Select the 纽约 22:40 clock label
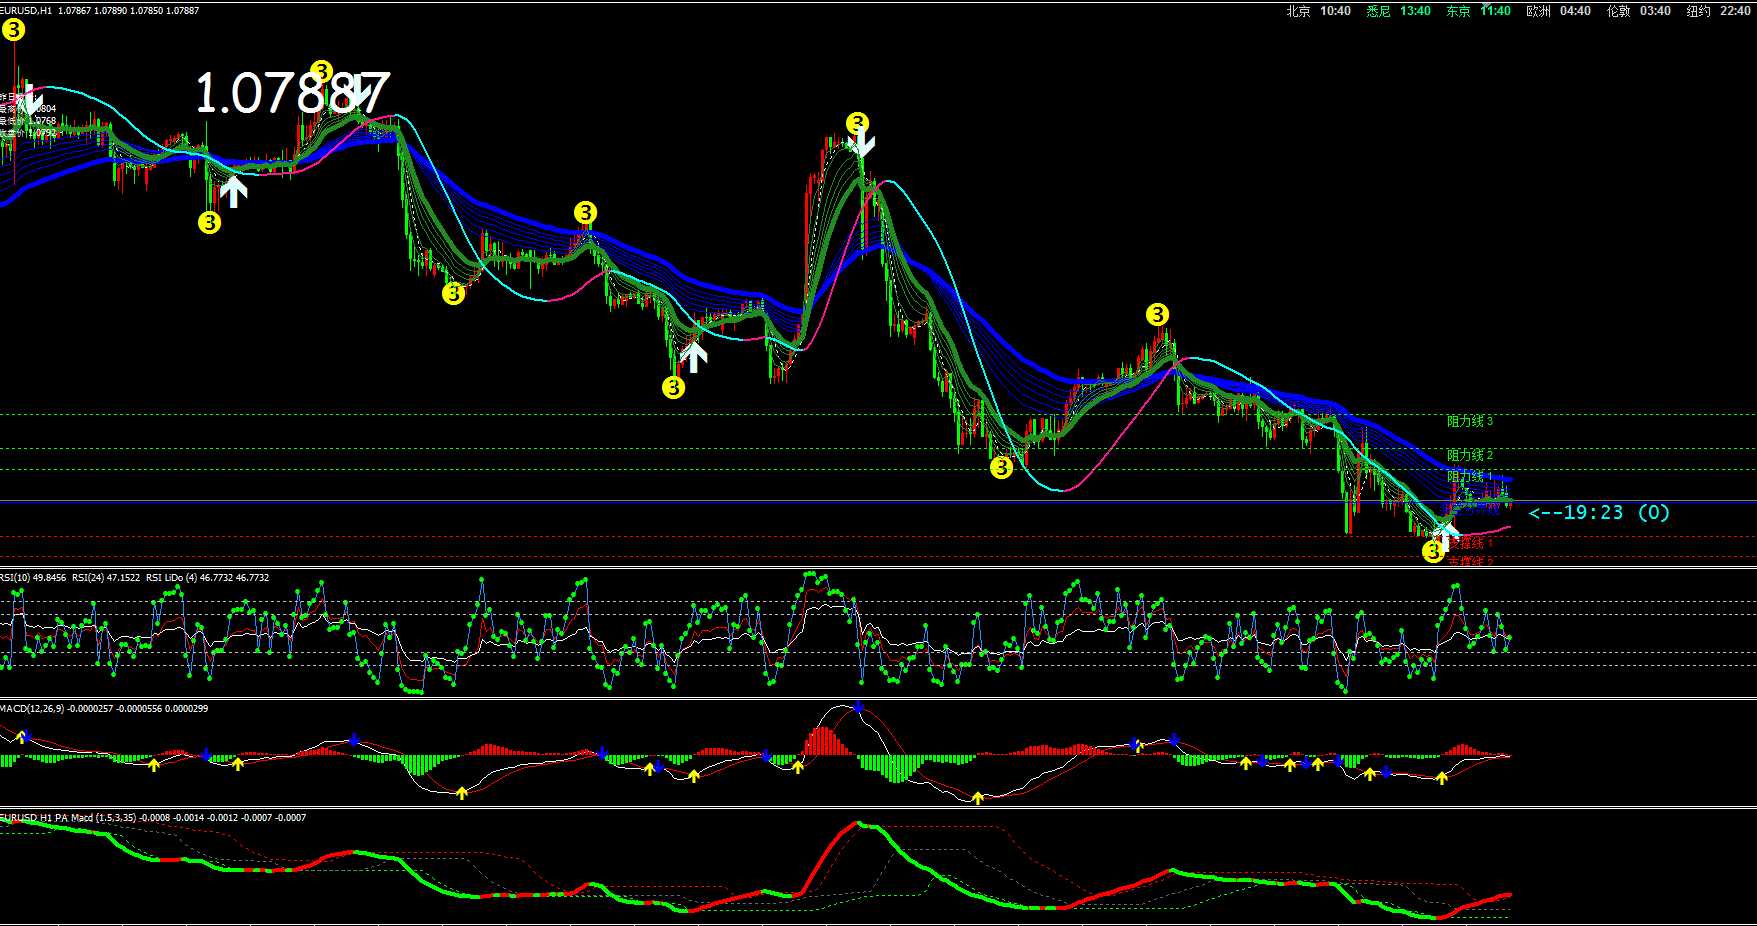 click(1718, 11)
